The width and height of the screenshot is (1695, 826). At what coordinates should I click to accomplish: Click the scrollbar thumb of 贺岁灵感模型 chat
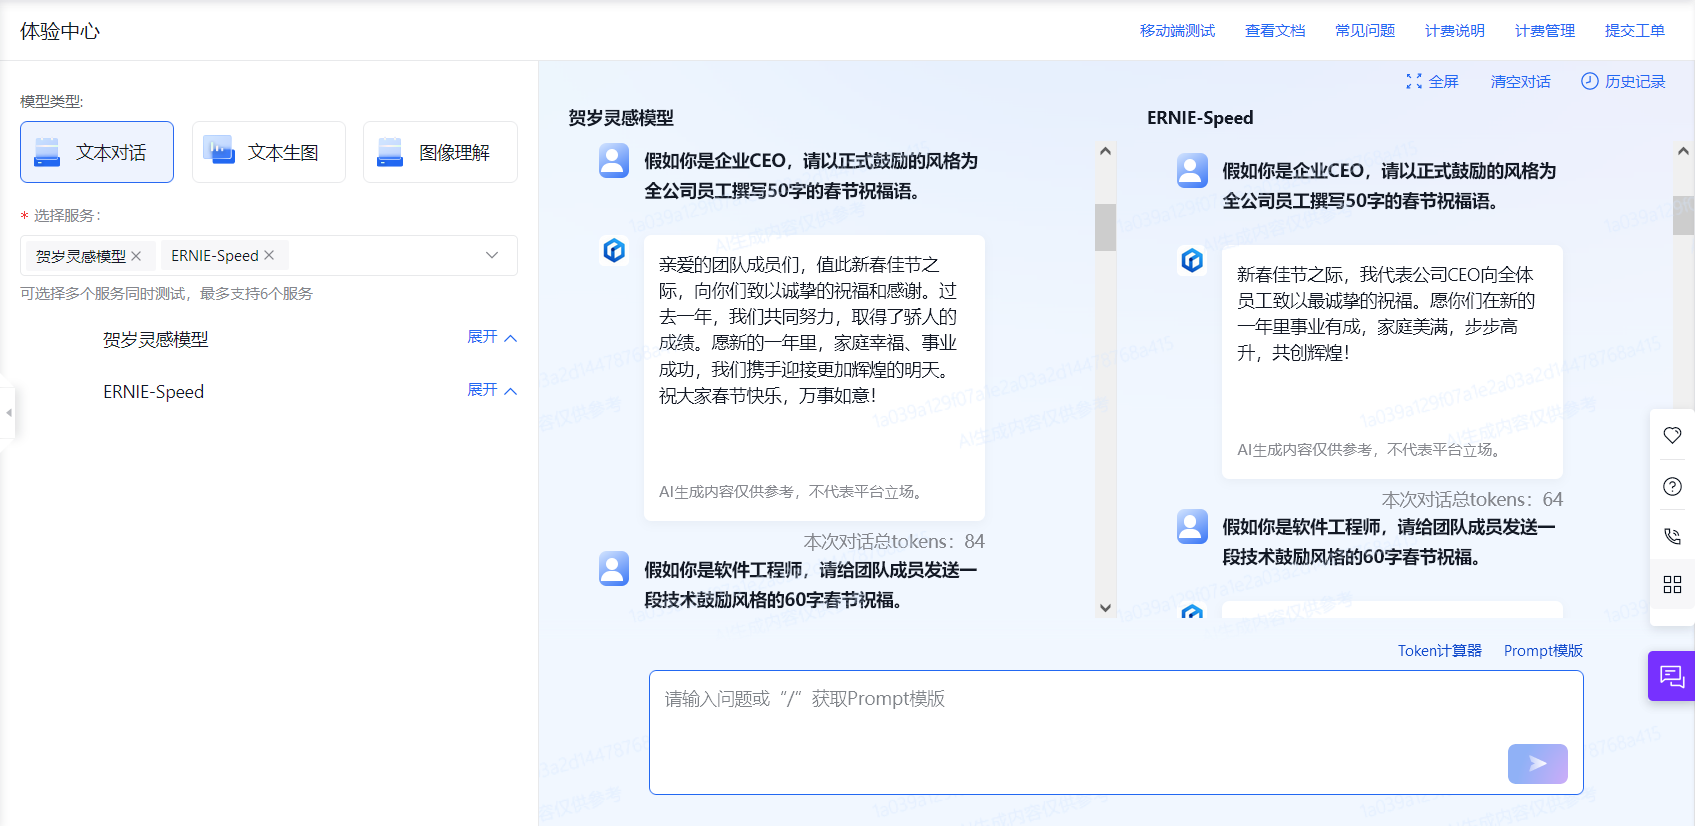click(x=1105, y=227)
